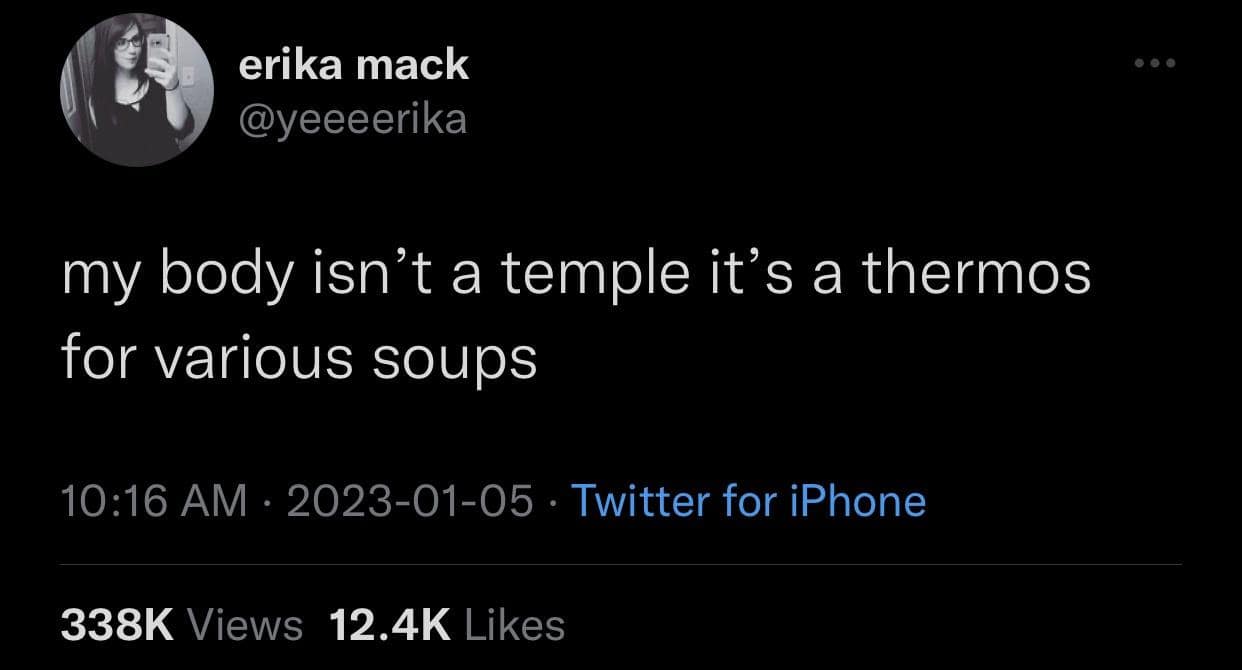This screenshot has height=670, width=1242.
Task: Open the 10:16 AM timestamp link
Action: pyautogui.click(x=154, y=500)
